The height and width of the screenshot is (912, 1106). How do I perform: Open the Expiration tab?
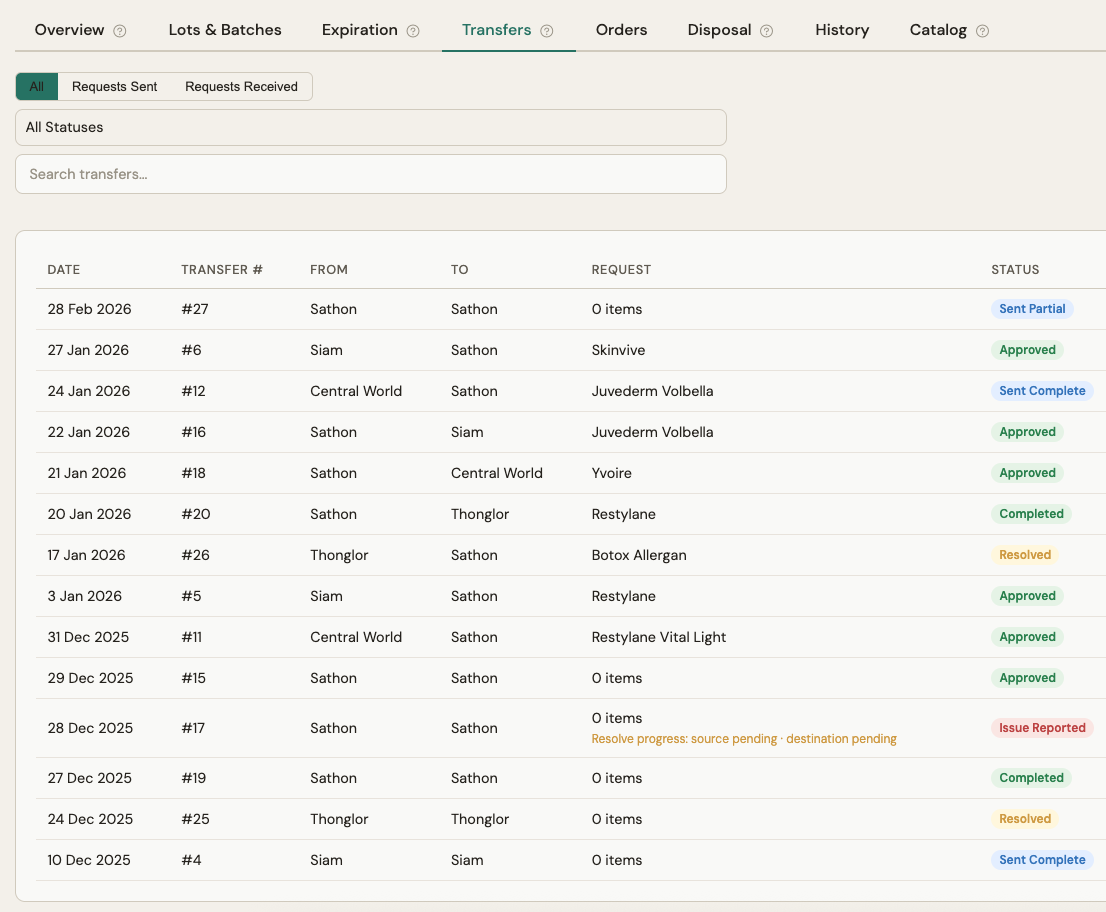coord(359,30)
